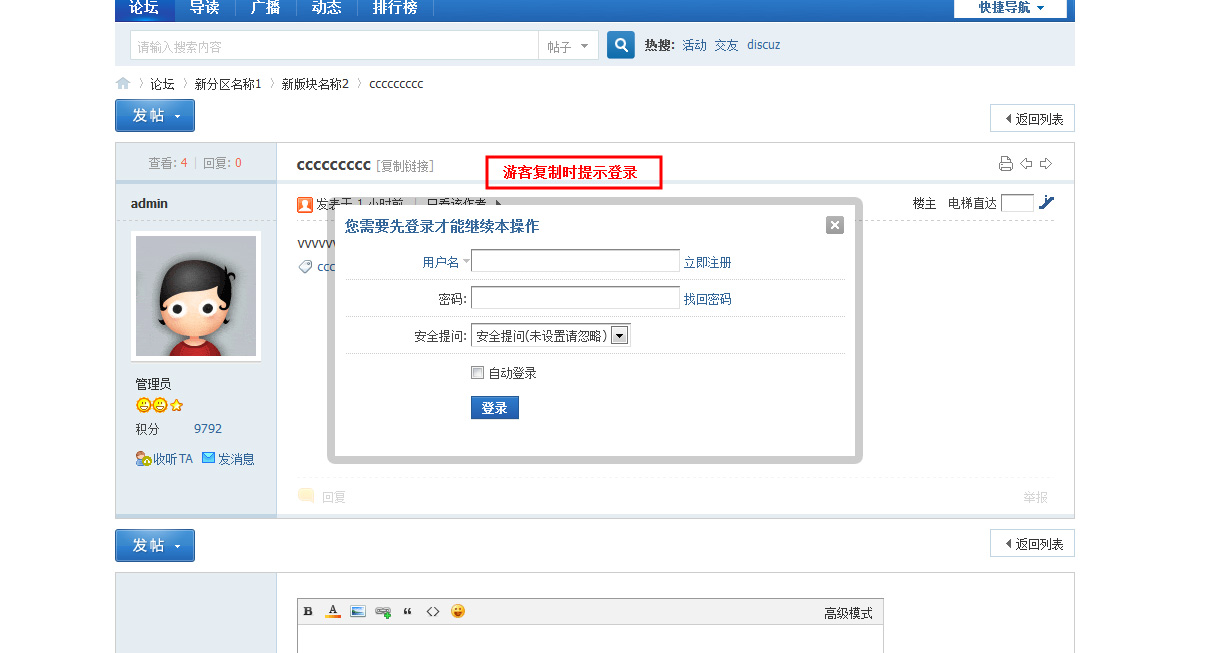Image resolution: width=1210 pixels, height=653 pixels.
Task: Insert image in quick reply editor
Action: pyautogui.click(x=358, y=611)
